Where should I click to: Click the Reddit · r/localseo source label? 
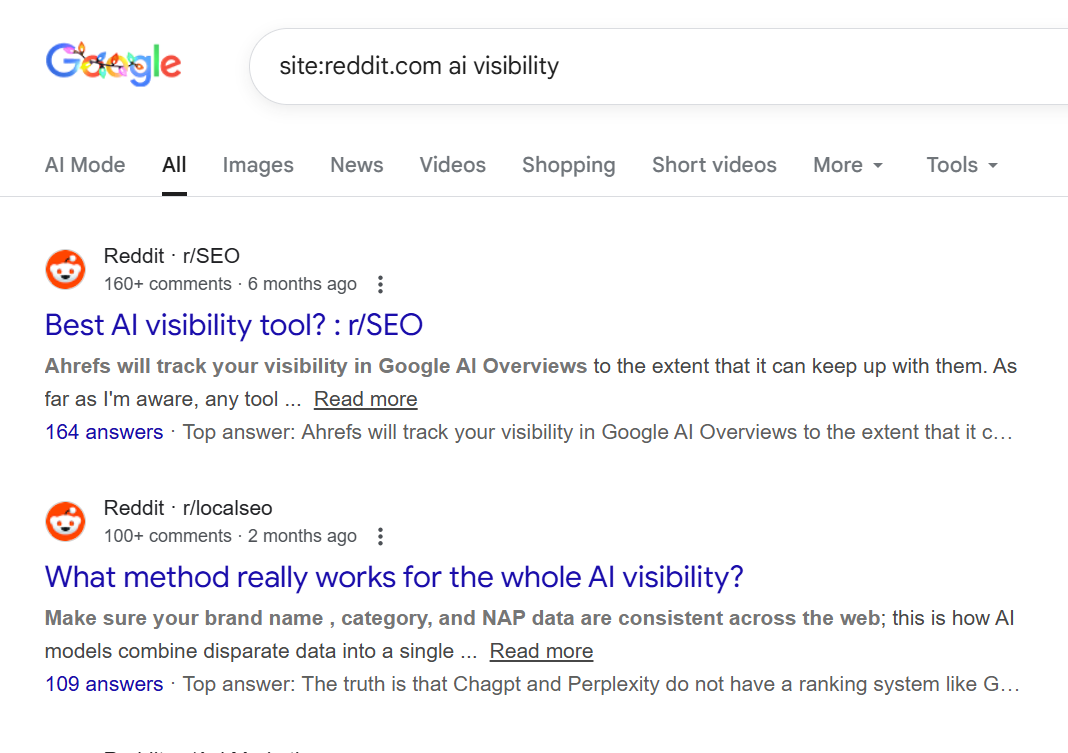pos(187,507)
